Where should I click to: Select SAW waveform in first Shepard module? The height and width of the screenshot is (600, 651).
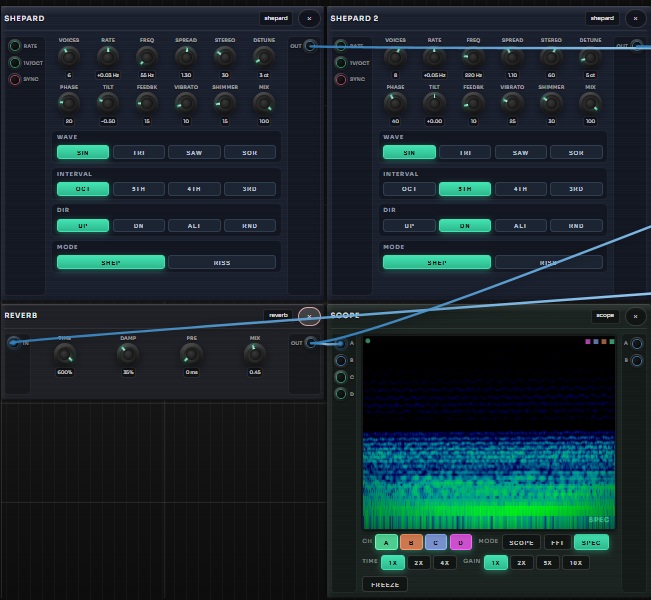194,152
